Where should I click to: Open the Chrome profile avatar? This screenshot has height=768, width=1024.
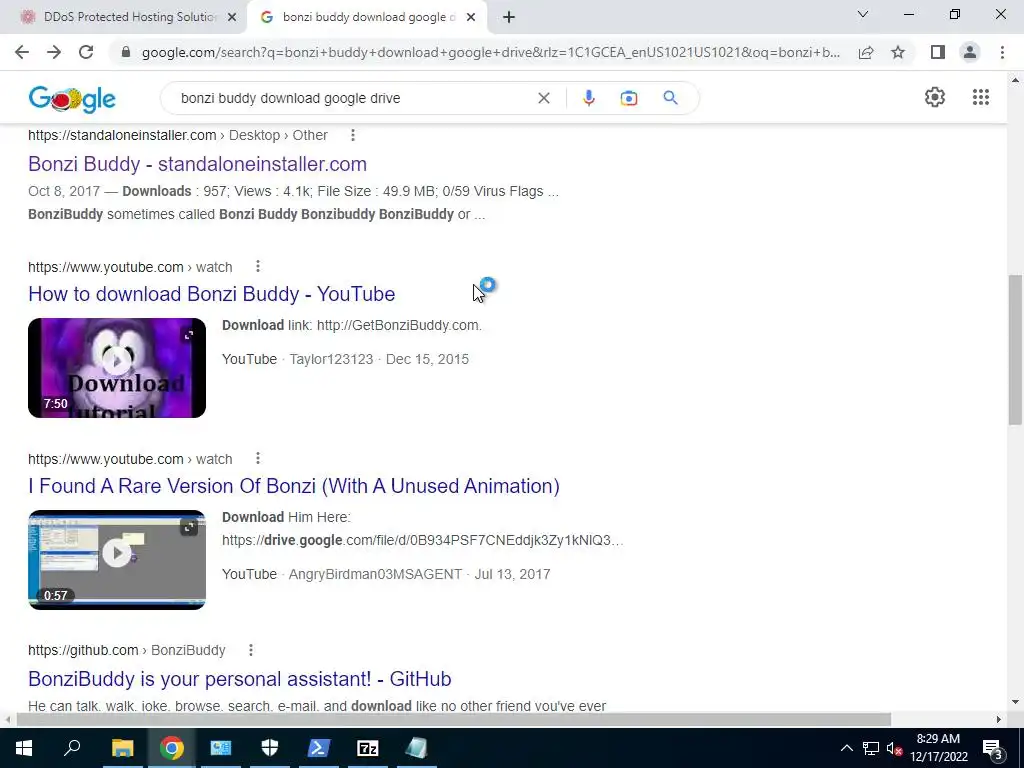click(x=970, y=52)
